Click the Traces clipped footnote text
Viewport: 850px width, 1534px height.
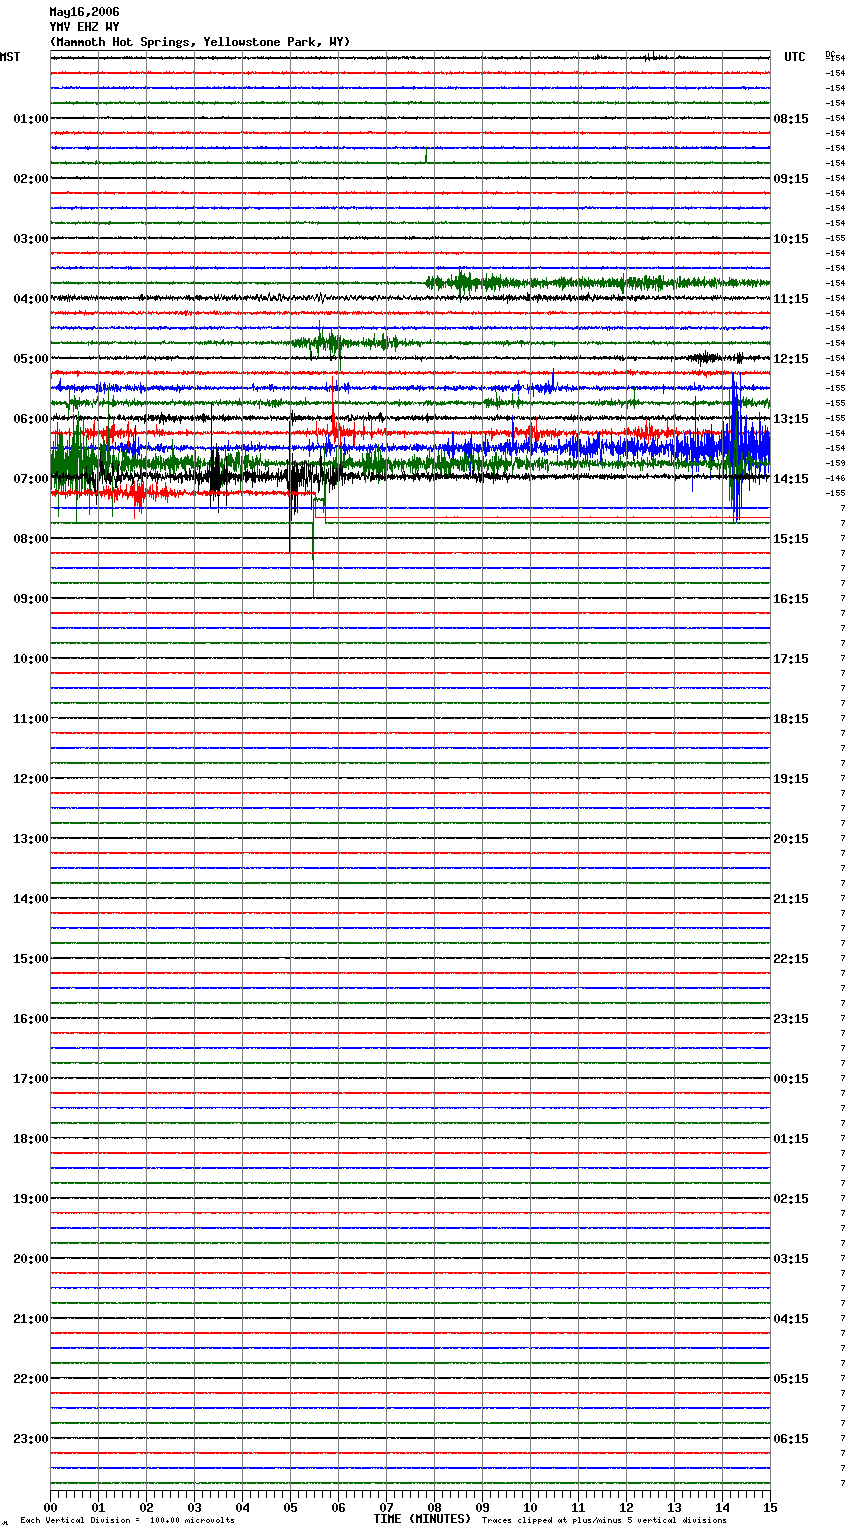point(604,1521)
